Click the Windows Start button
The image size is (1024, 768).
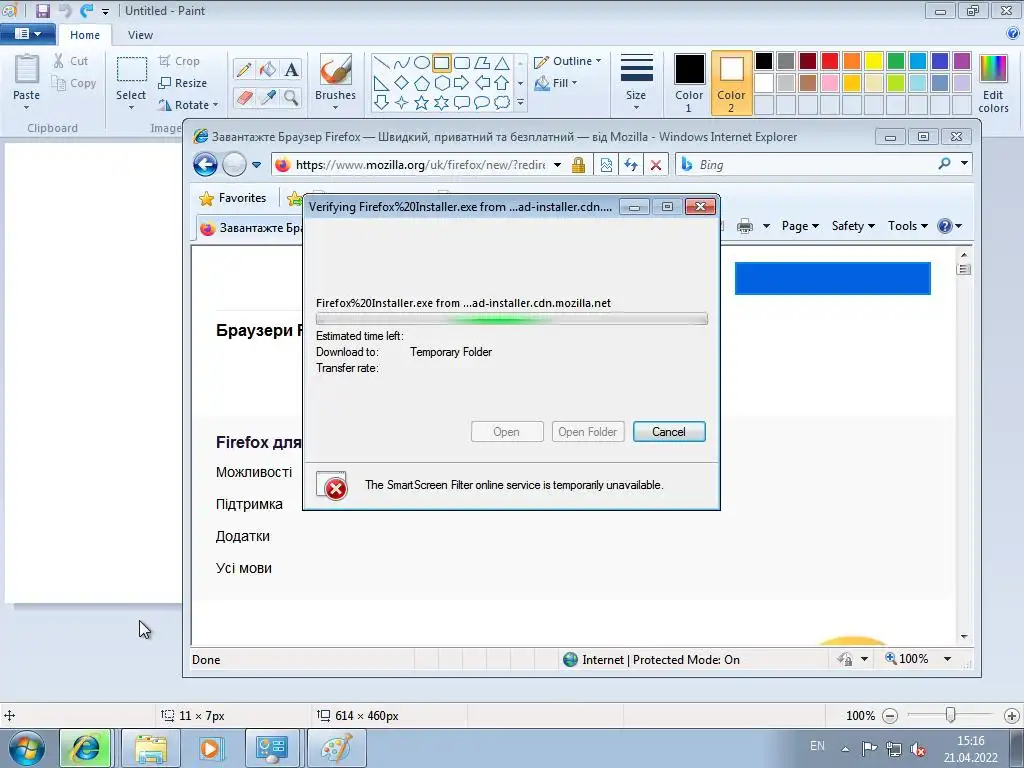26,748
